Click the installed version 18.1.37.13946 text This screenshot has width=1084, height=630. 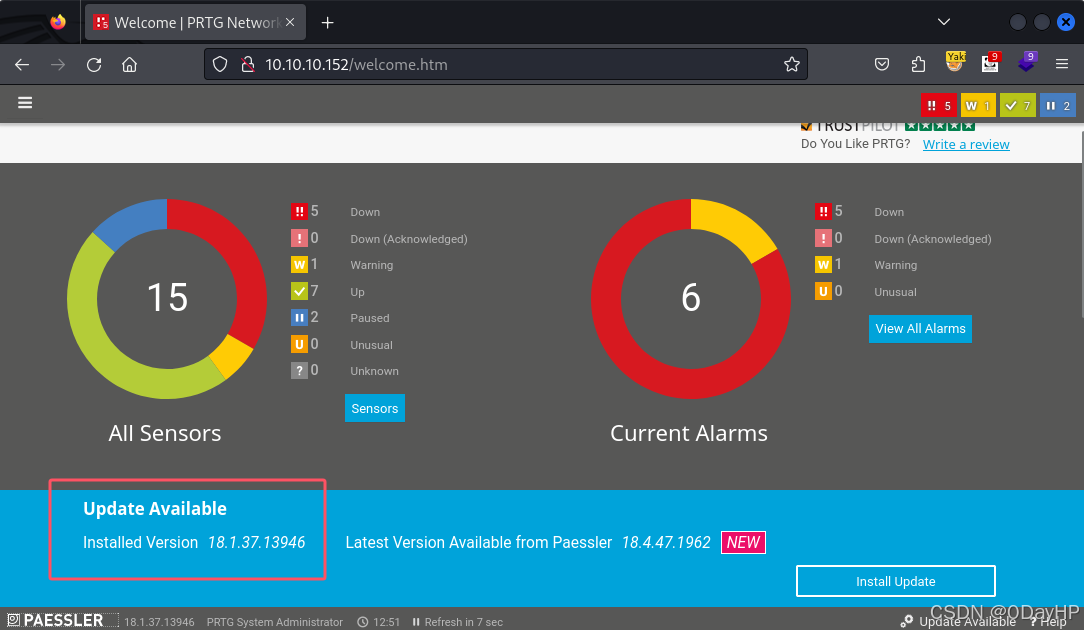point(256,543)
